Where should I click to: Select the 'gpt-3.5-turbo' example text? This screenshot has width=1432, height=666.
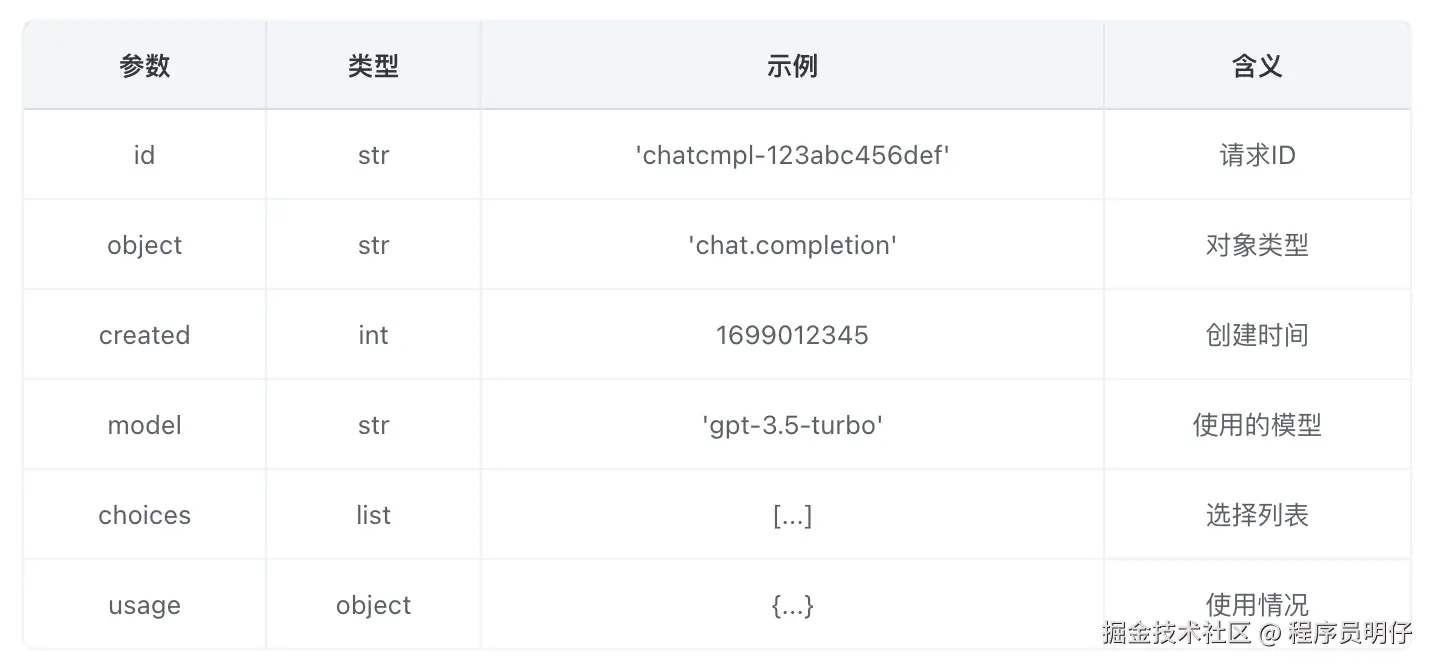(792, 425)
